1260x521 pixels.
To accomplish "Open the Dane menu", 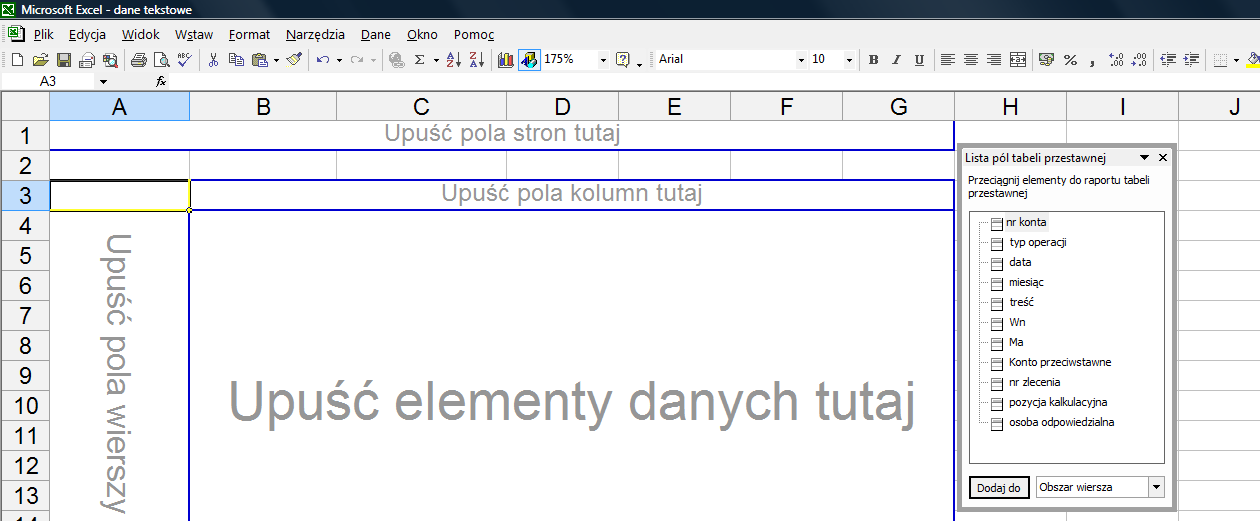I will [376, 34].
